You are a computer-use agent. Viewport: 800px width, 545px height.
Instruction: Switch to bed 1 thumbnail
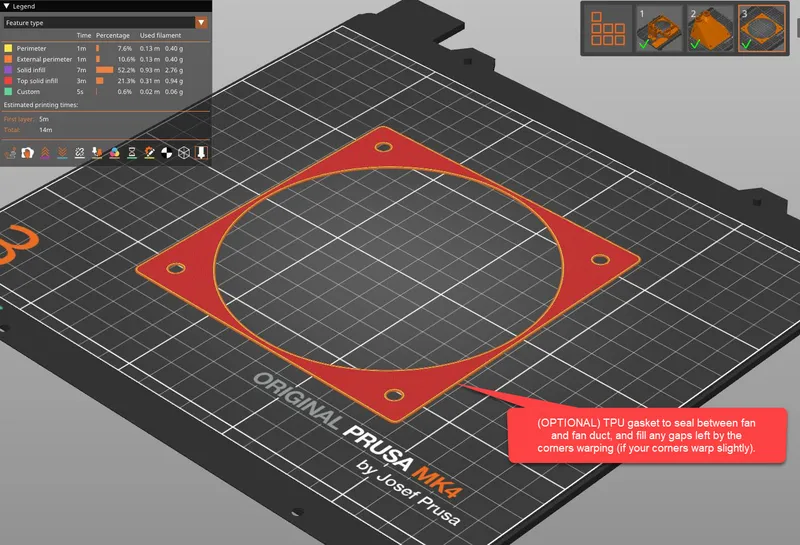click(659, 29)
